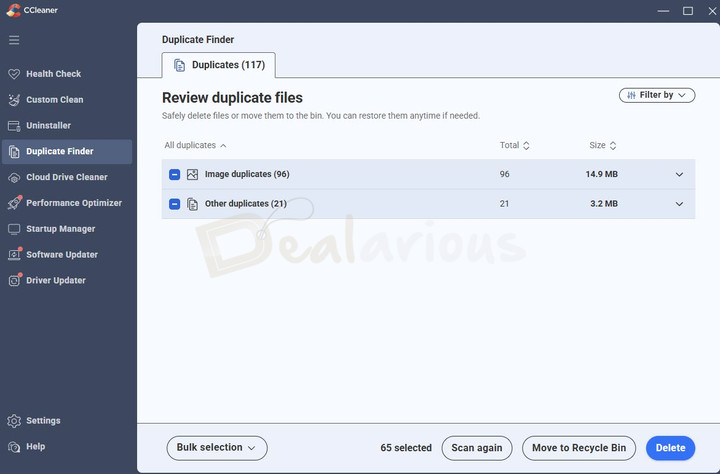Click the '14.9 MB' size value
This screenshot has height=474, width=720.
[602, 175]
